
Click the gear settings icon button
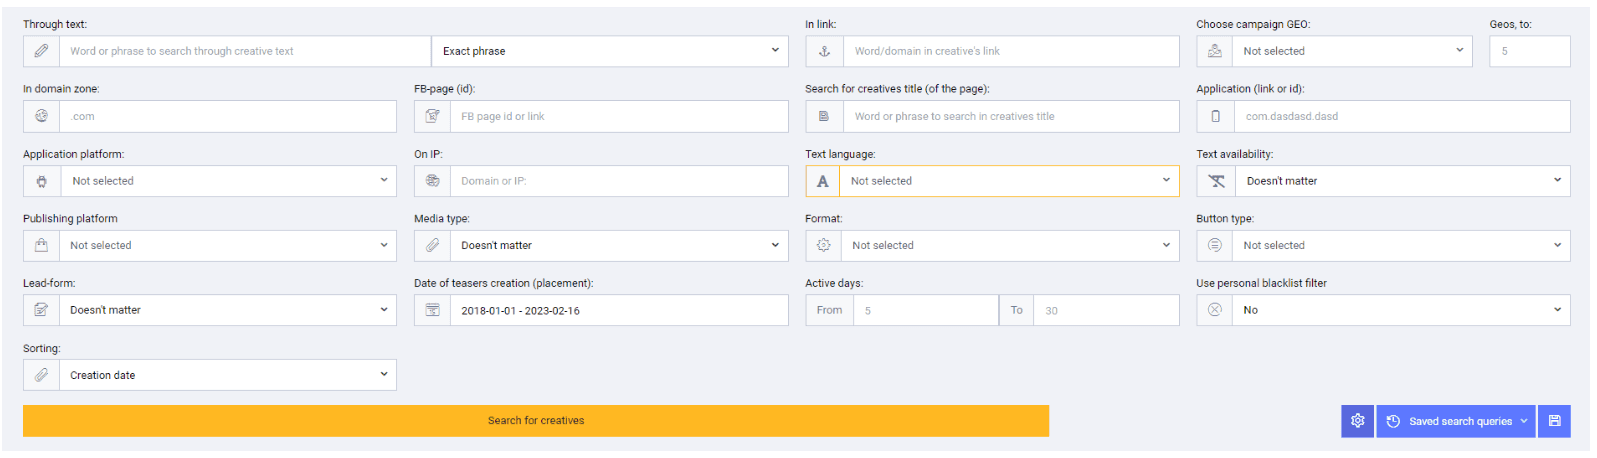[1357, 421]
